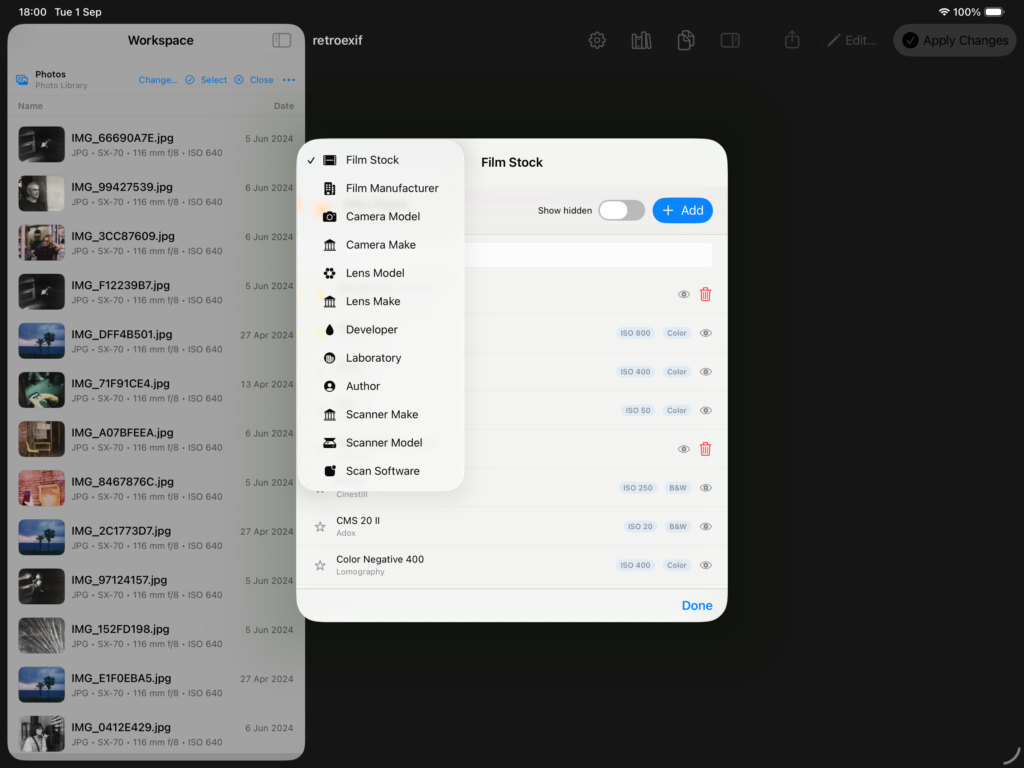
Task: Toggle eye icon beside first trash icon
Action: (x=684, y=295)
